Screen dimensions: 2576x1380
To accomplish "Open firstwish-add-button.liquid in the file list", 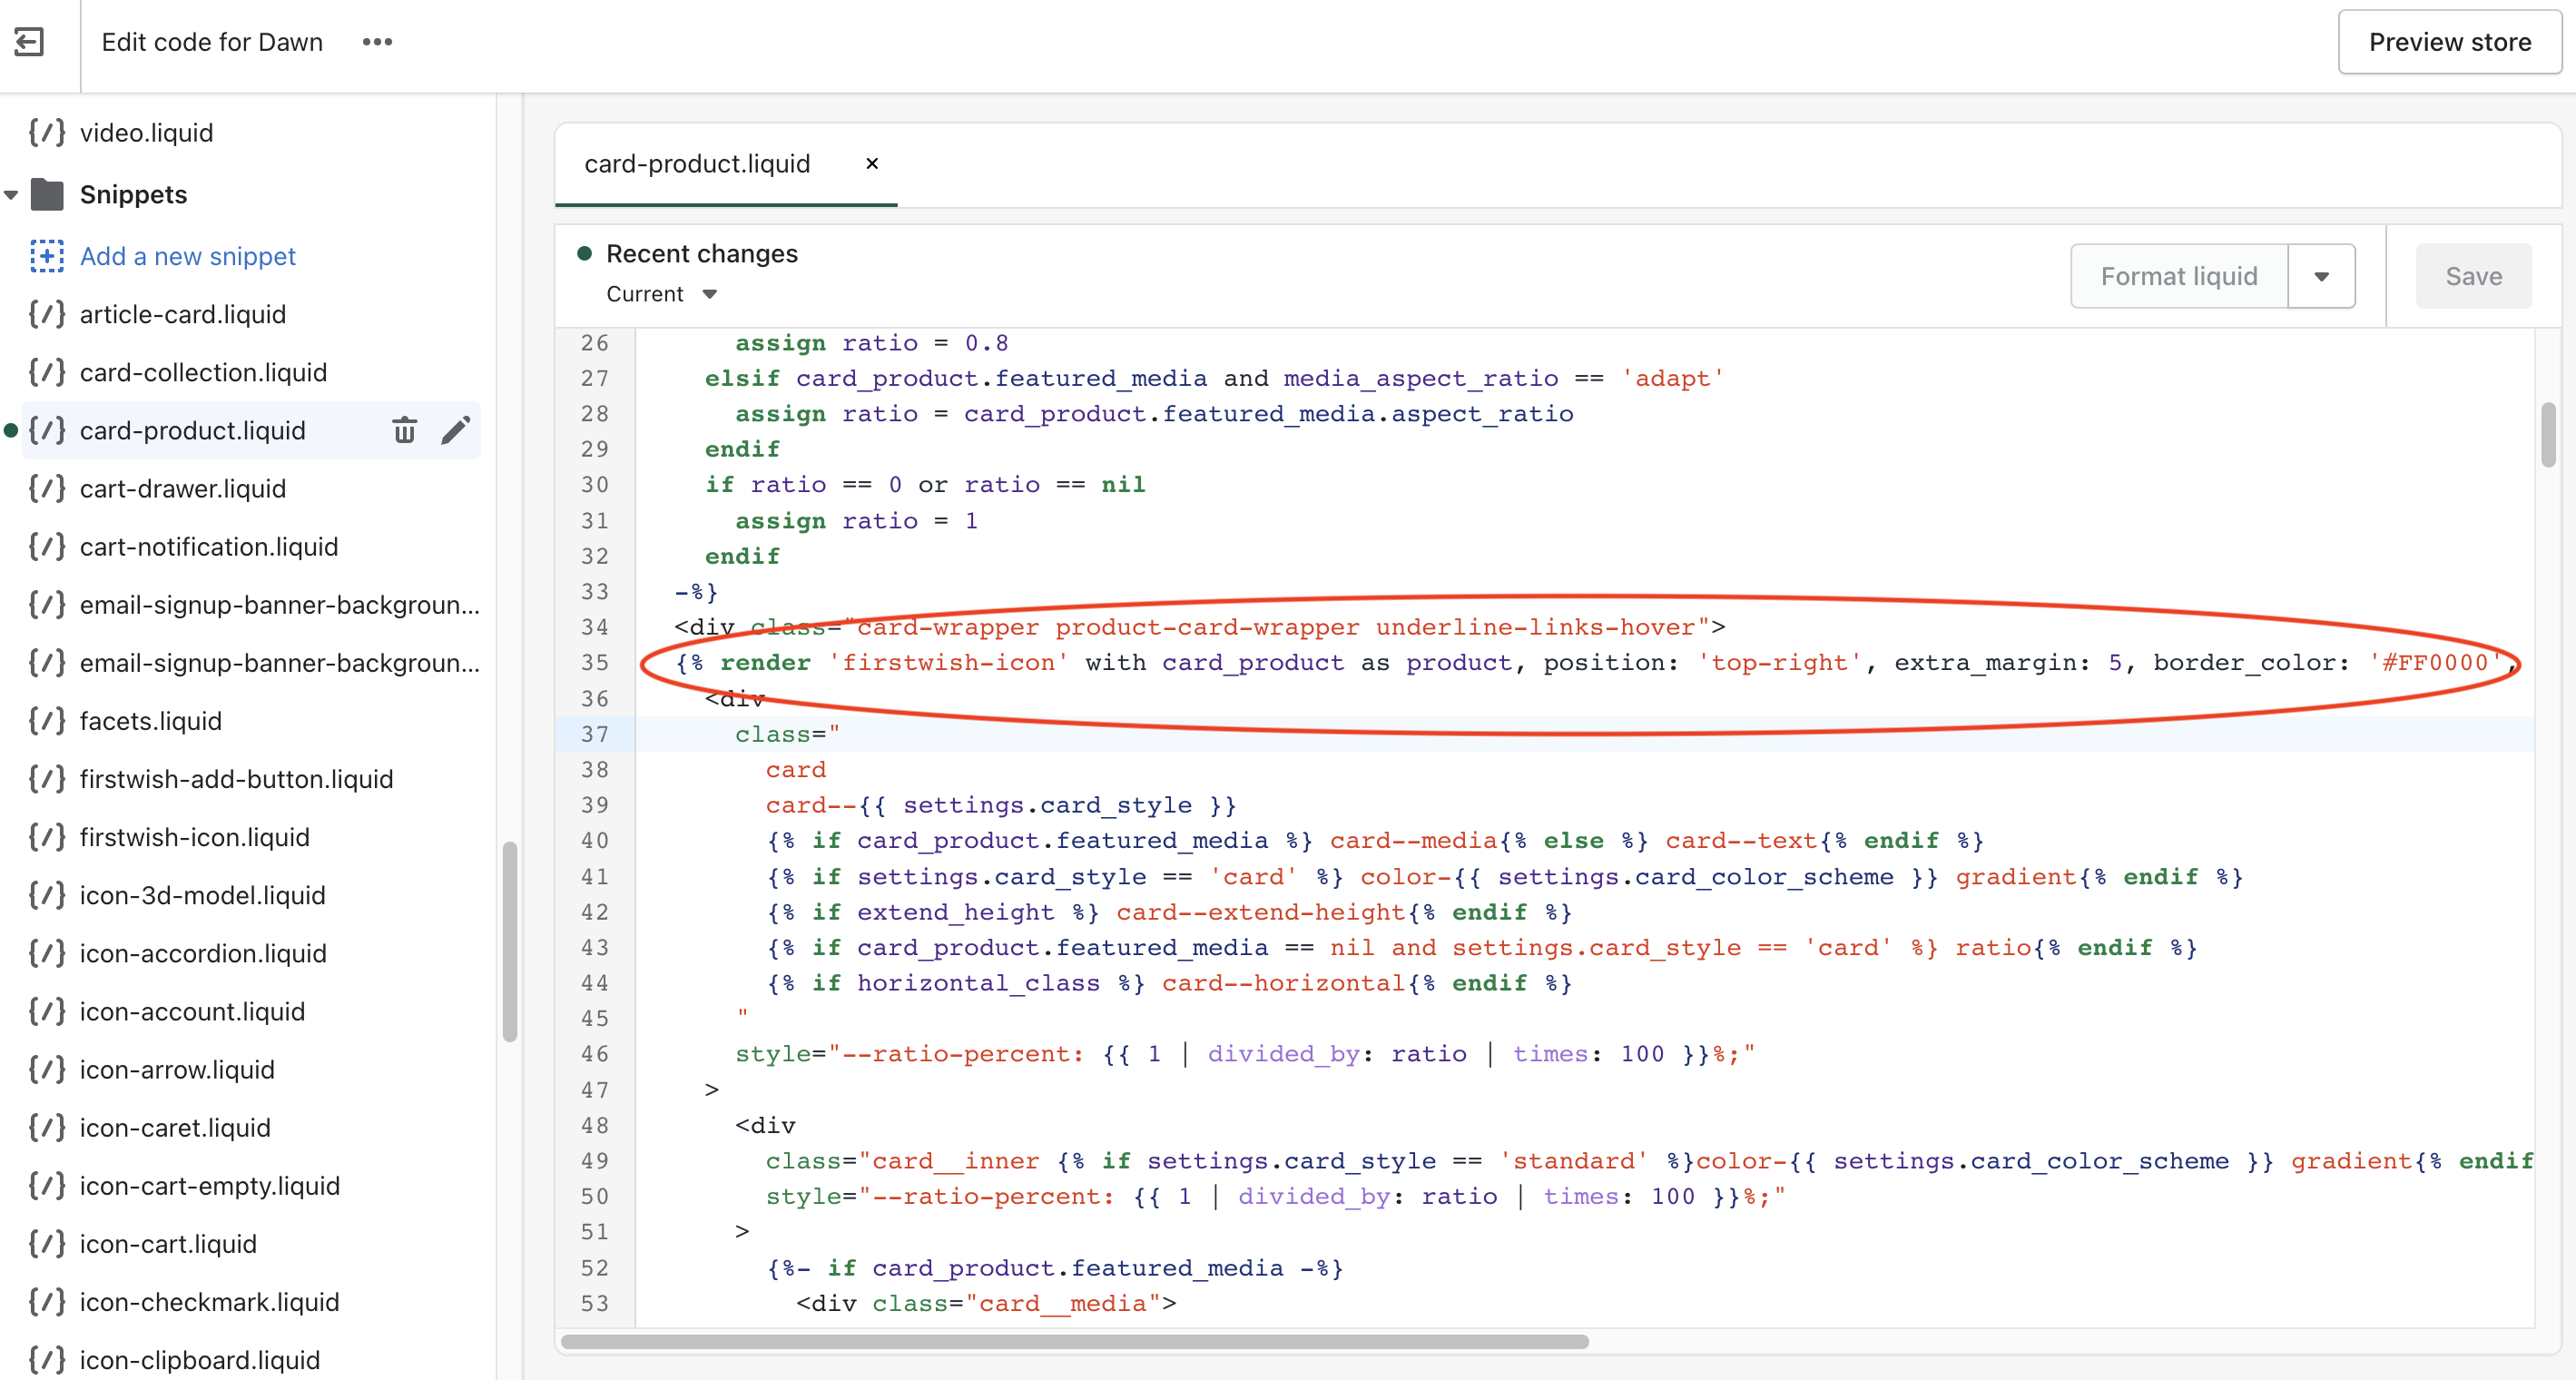I will click(236, 779).
